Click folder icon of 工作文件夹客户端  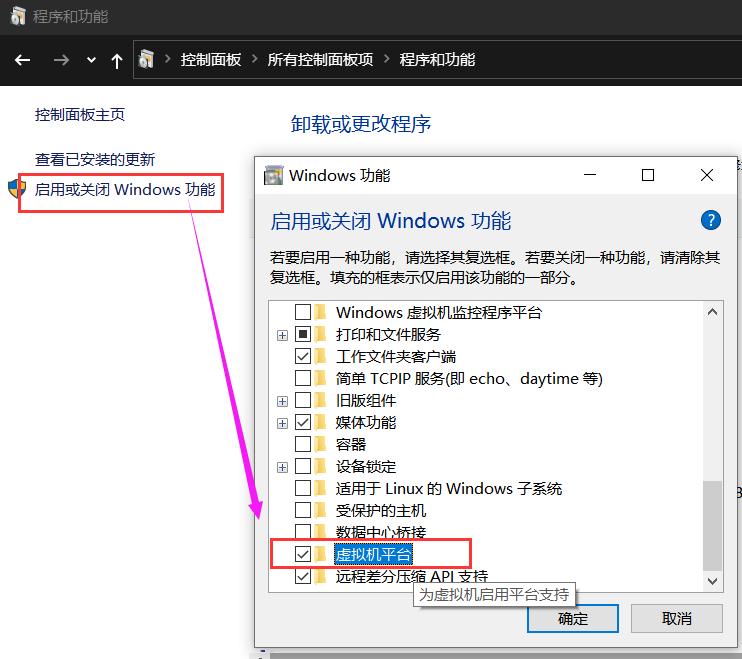[x=321, y=356]
